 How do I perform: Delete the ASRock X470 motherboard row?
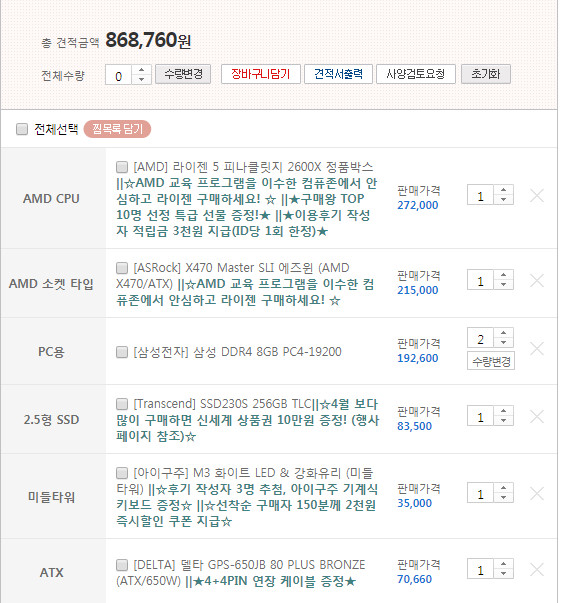click(x=536, y=281)
